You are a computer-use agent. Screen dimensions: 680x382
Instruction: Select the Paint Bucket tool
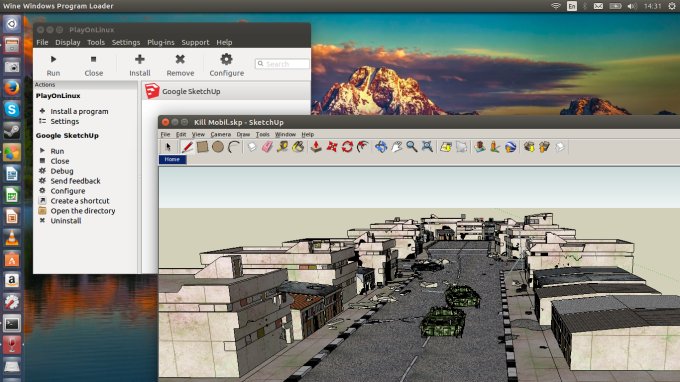click(298, 147)
